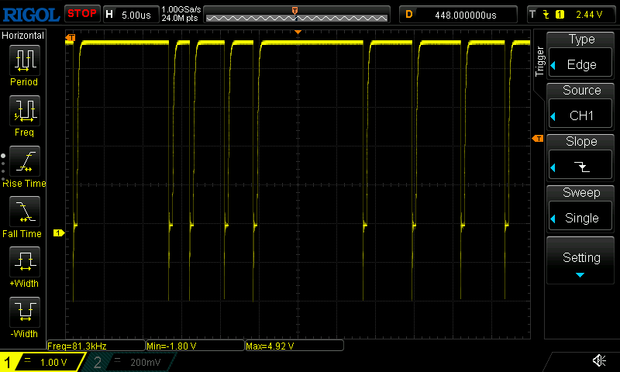Click the trigger source channel 1 badge
This screenshot has width=620, height=372.
pos(560,15)
